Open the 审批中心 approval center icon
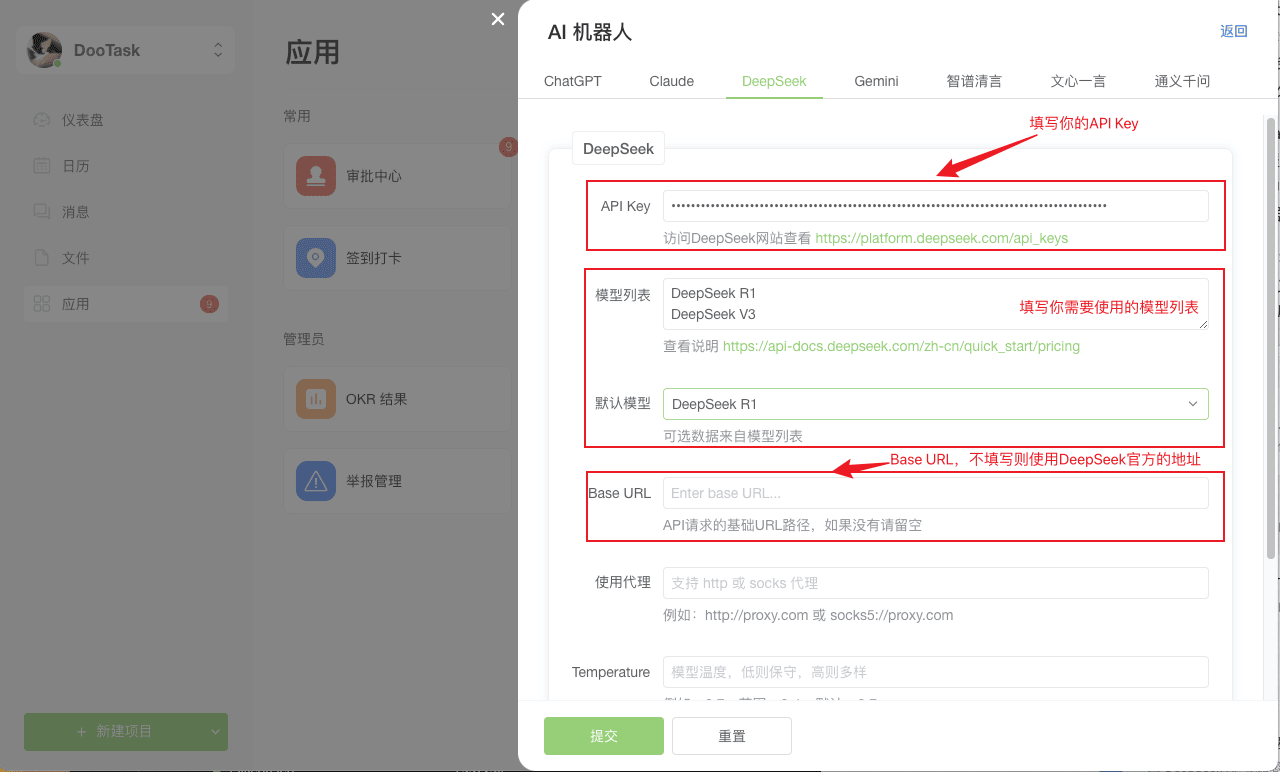This screenshot has width=1280, height=772. 316,176
